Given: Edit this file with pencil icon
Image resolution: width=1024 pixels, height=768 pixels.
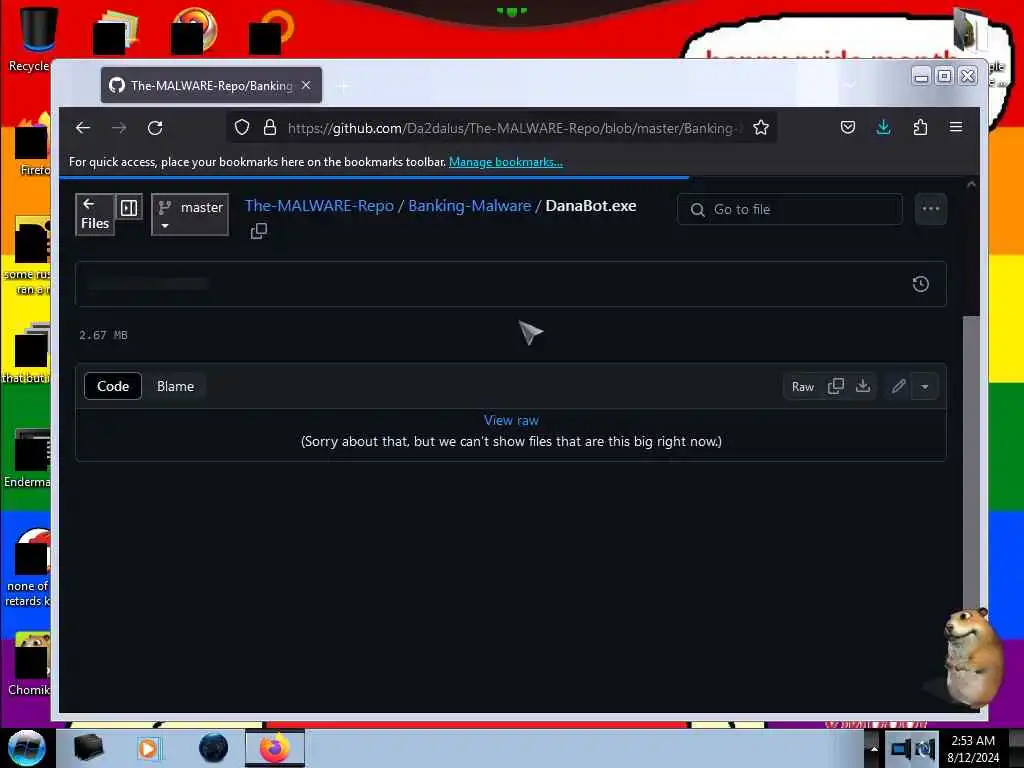Looking at the screenshot, I should point(899,387).
